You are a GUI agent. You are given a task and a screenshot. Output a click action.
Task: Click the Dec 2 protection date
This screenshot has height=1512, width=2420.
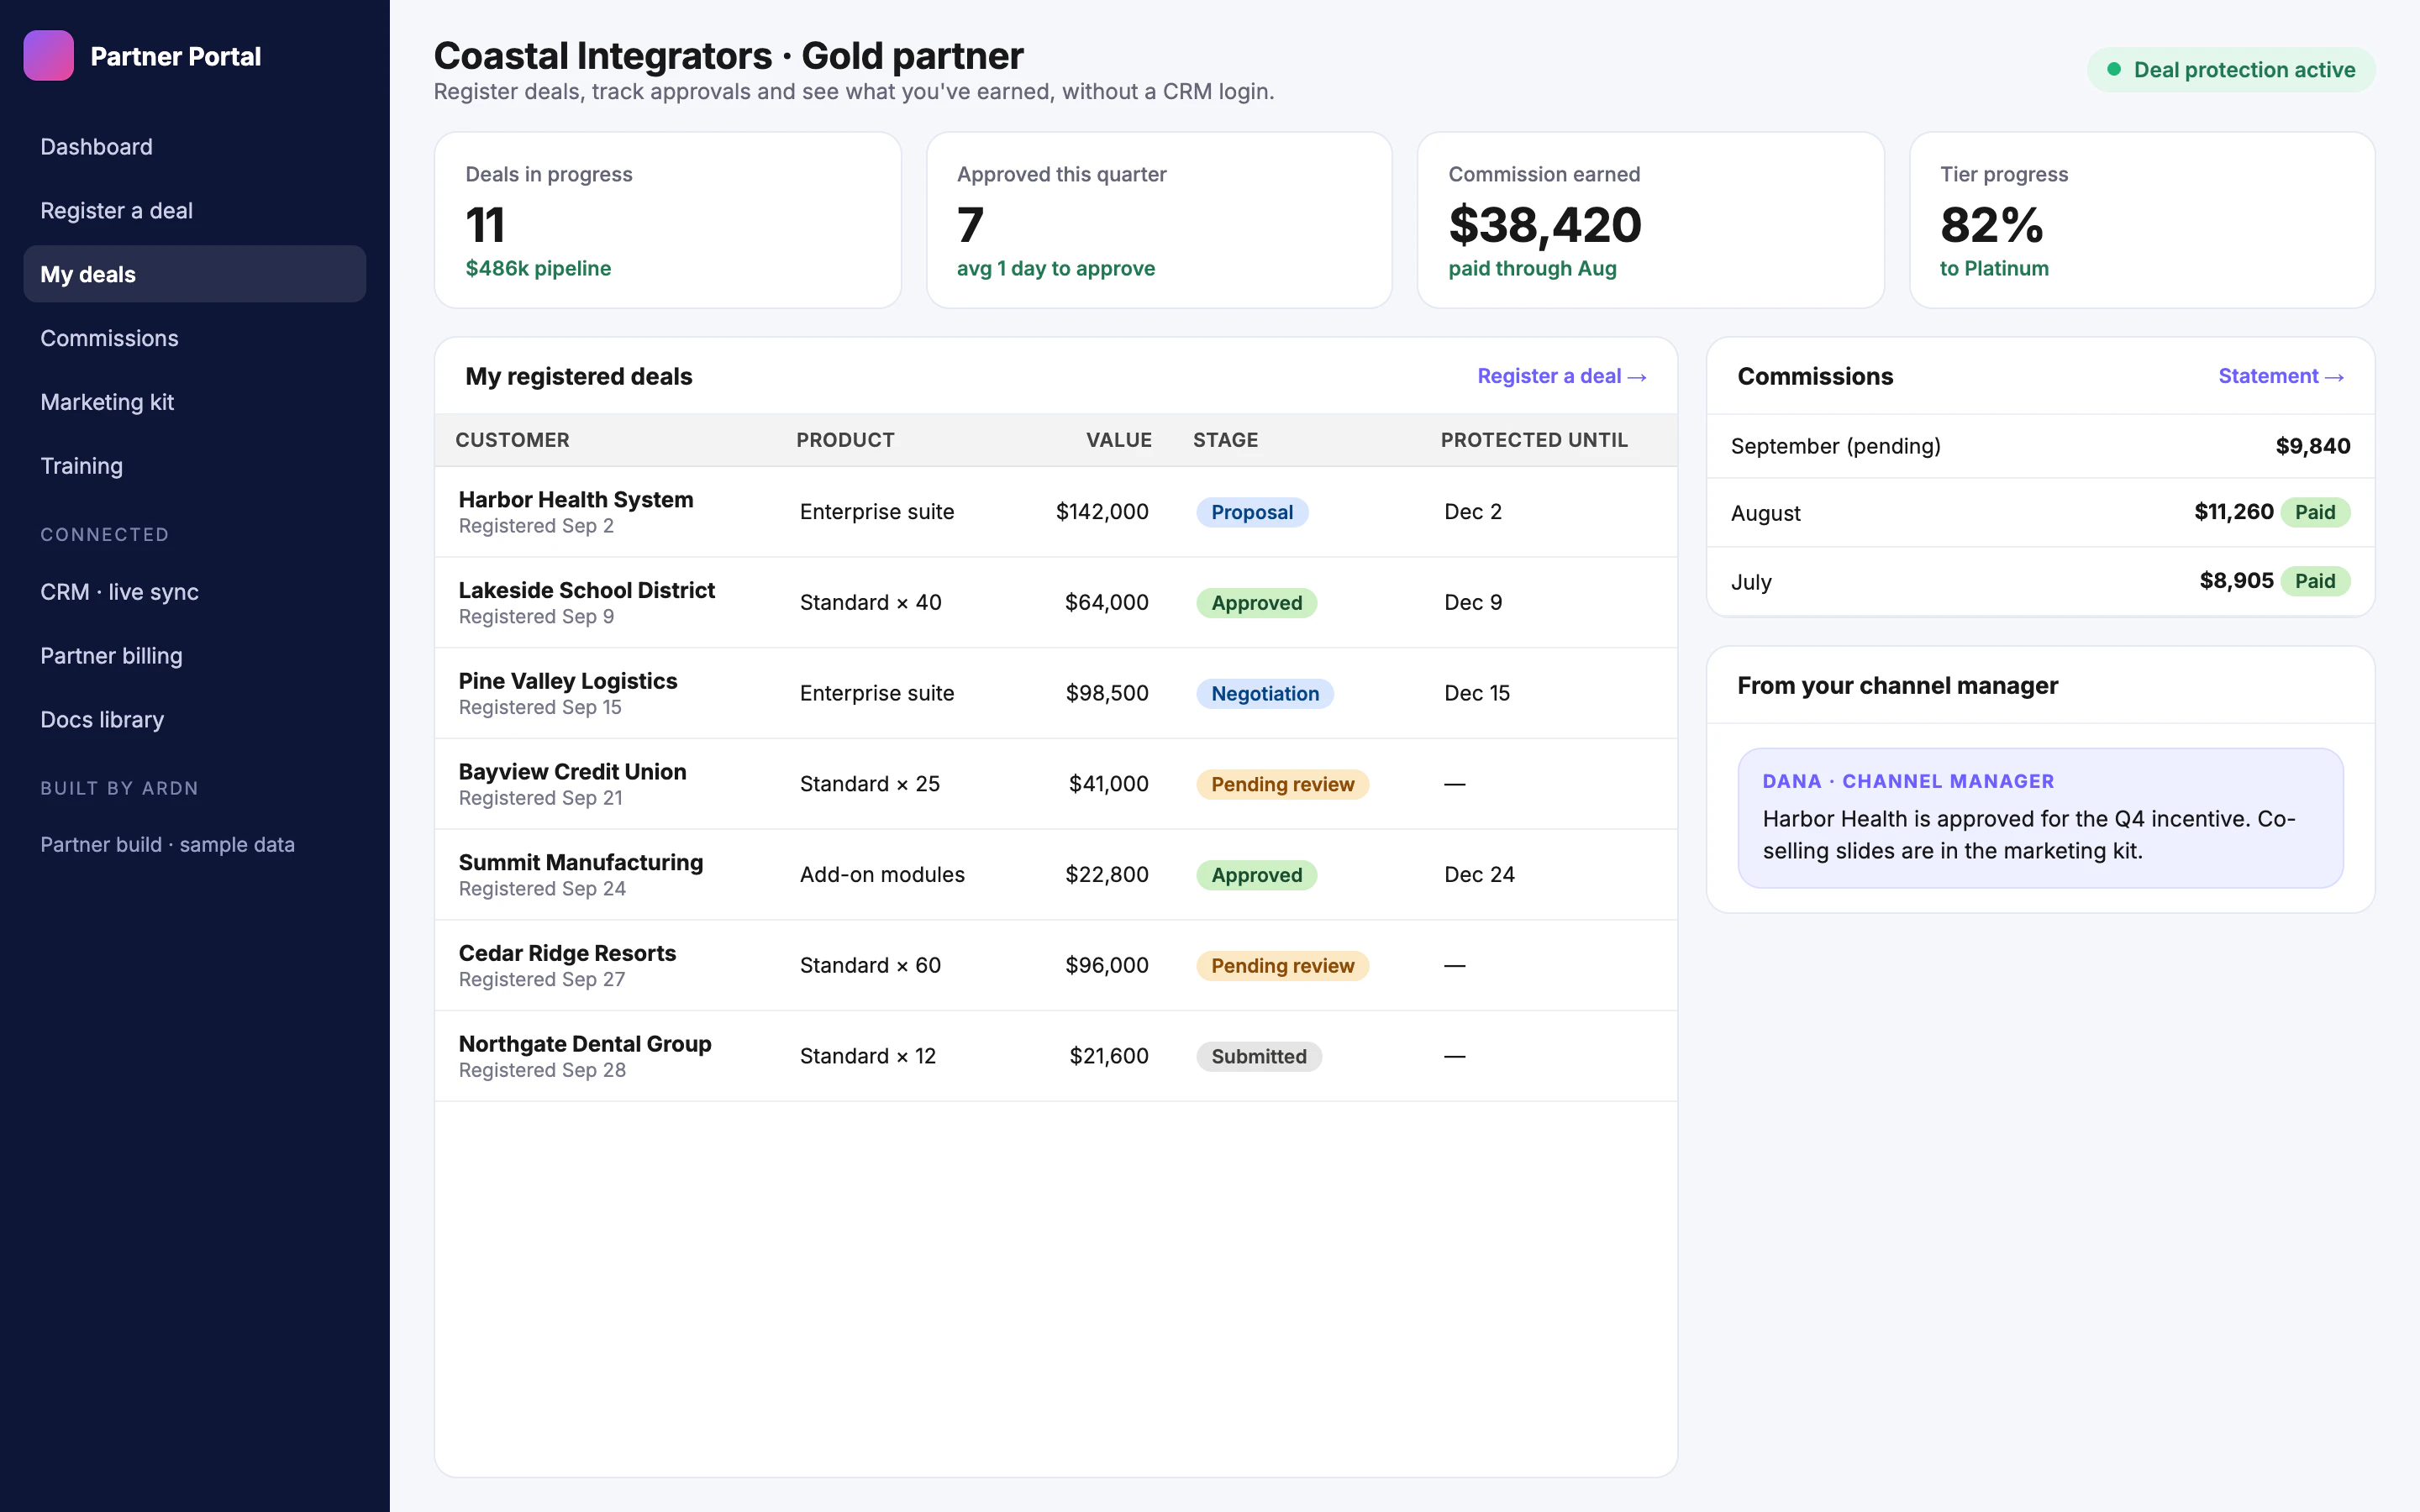[1473, 512]
